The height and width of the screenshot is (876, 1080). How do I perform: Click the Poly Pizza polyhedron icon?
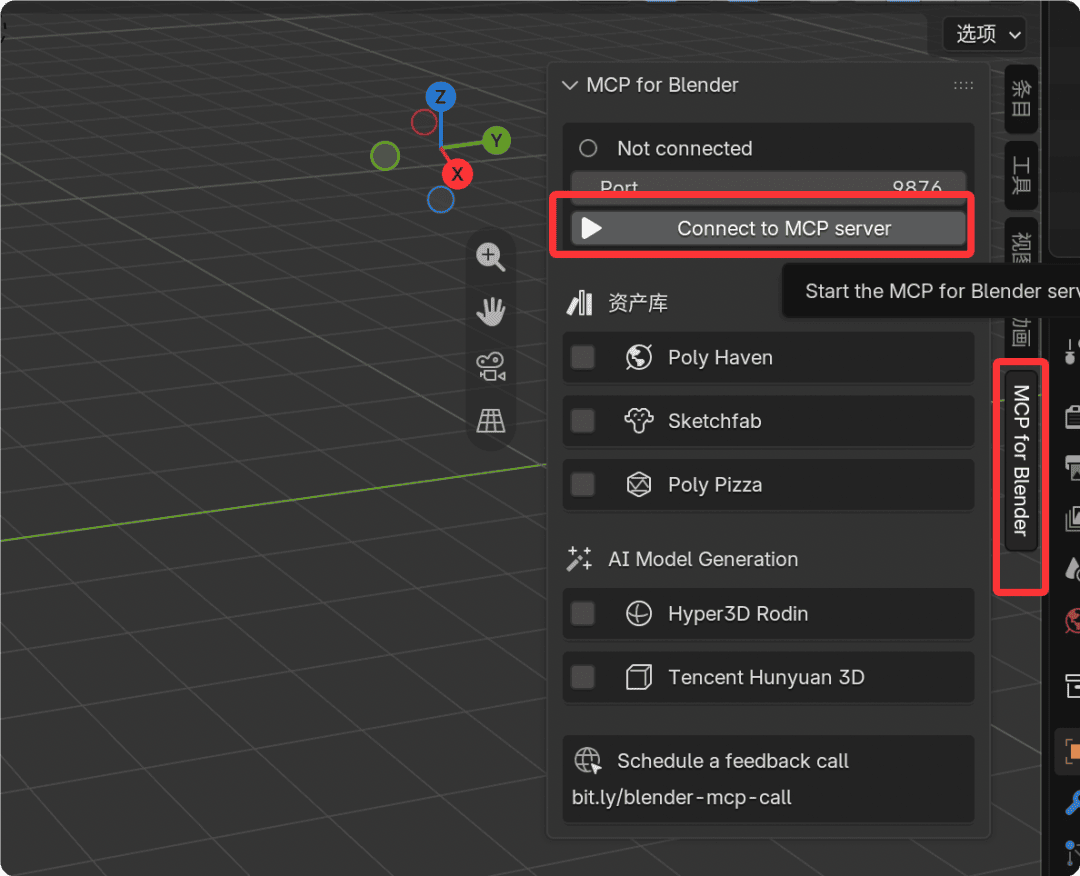coord(638,484)
